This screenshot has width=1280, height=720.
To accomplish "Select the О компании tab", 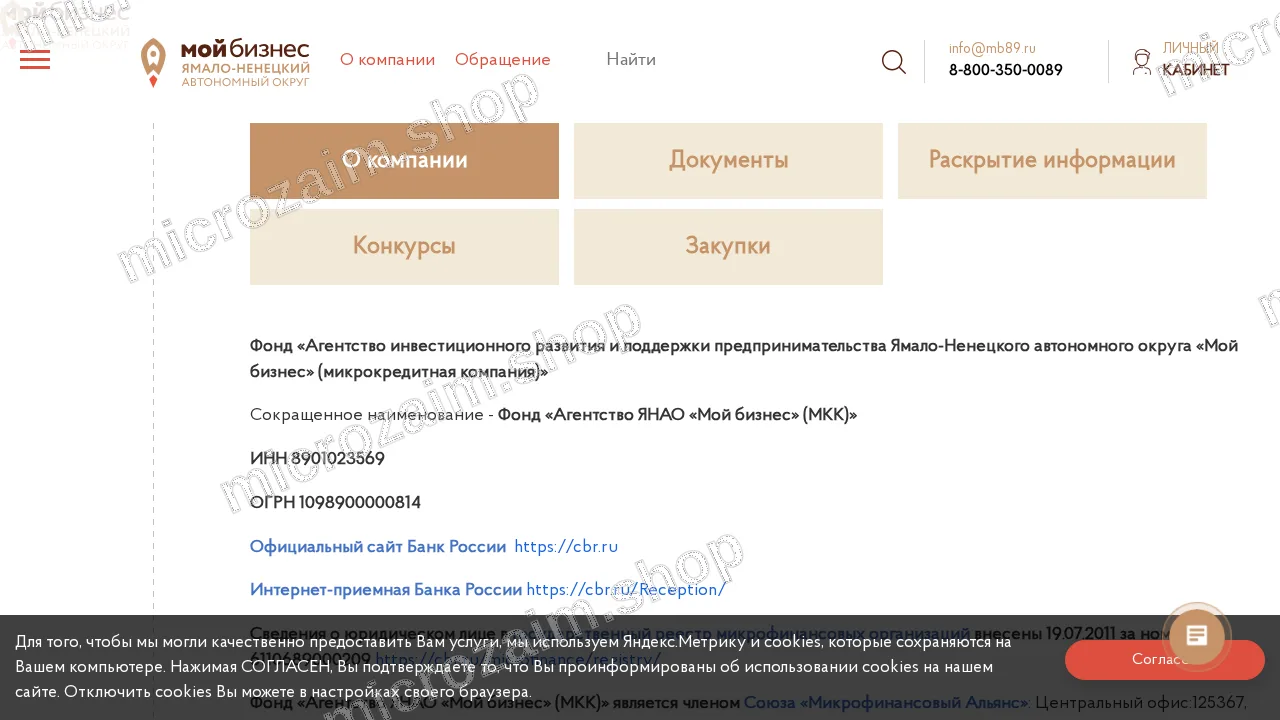I will point(404,161).
